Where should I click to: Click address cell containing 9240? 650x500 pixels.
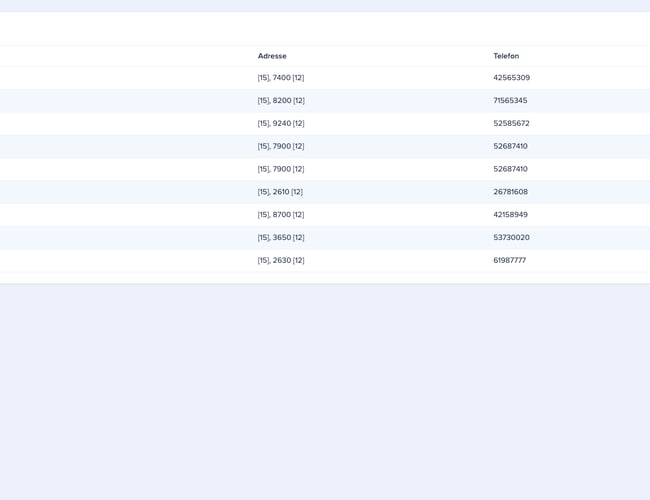click(281, 124)
